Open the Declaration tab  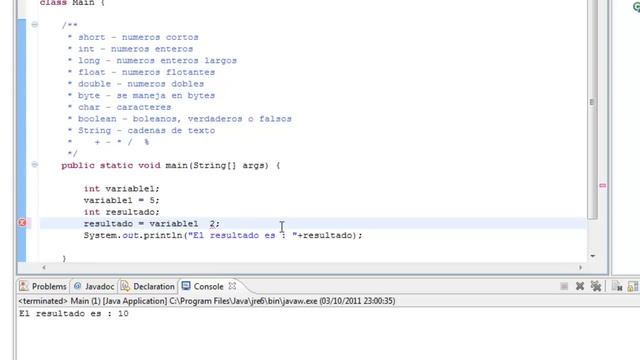click(x=148, y=287)
